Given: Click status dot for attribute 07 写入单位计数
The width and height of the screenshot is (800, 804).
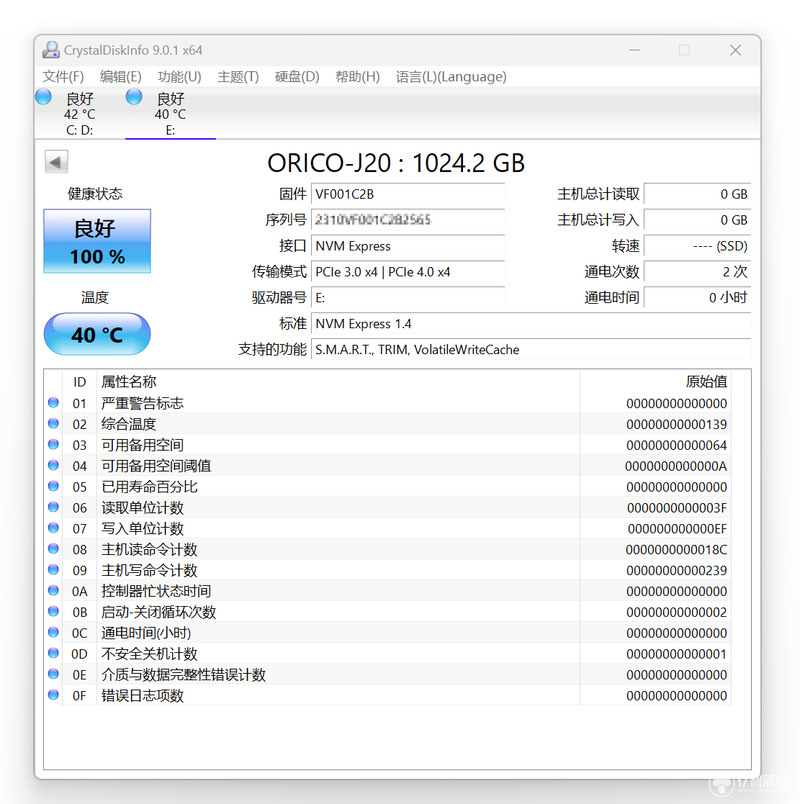Looking at the screenshot, I should (x=53, y=528).
